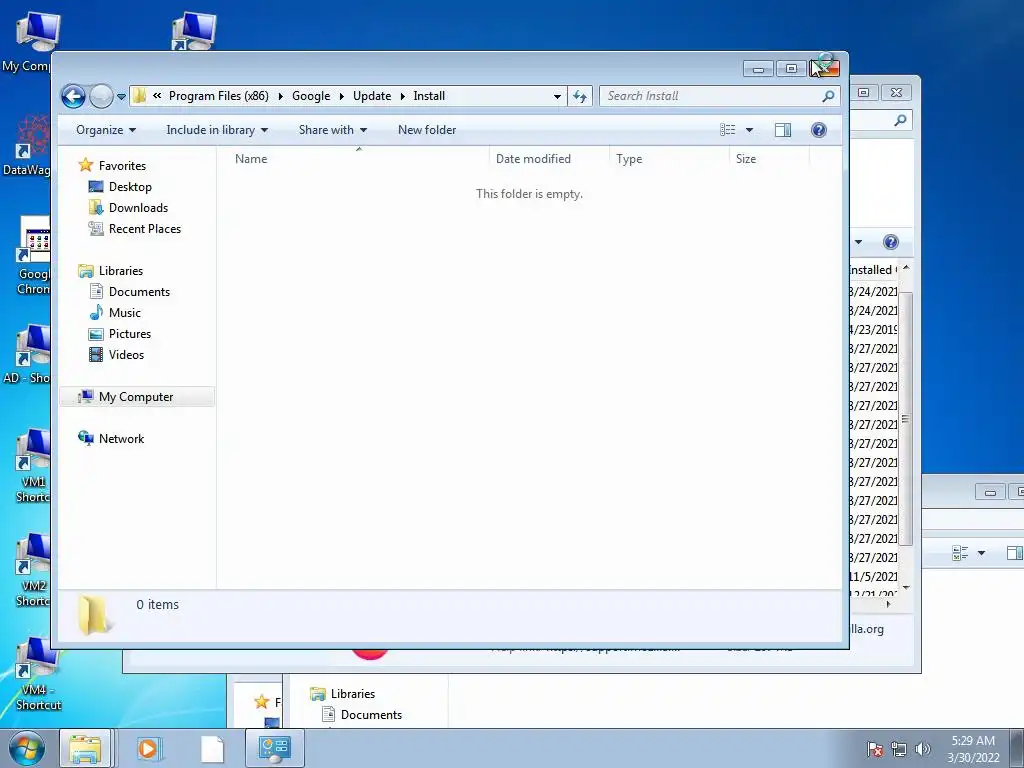Open the taskbar clock 5:29 AM

(x=973, y=748)
